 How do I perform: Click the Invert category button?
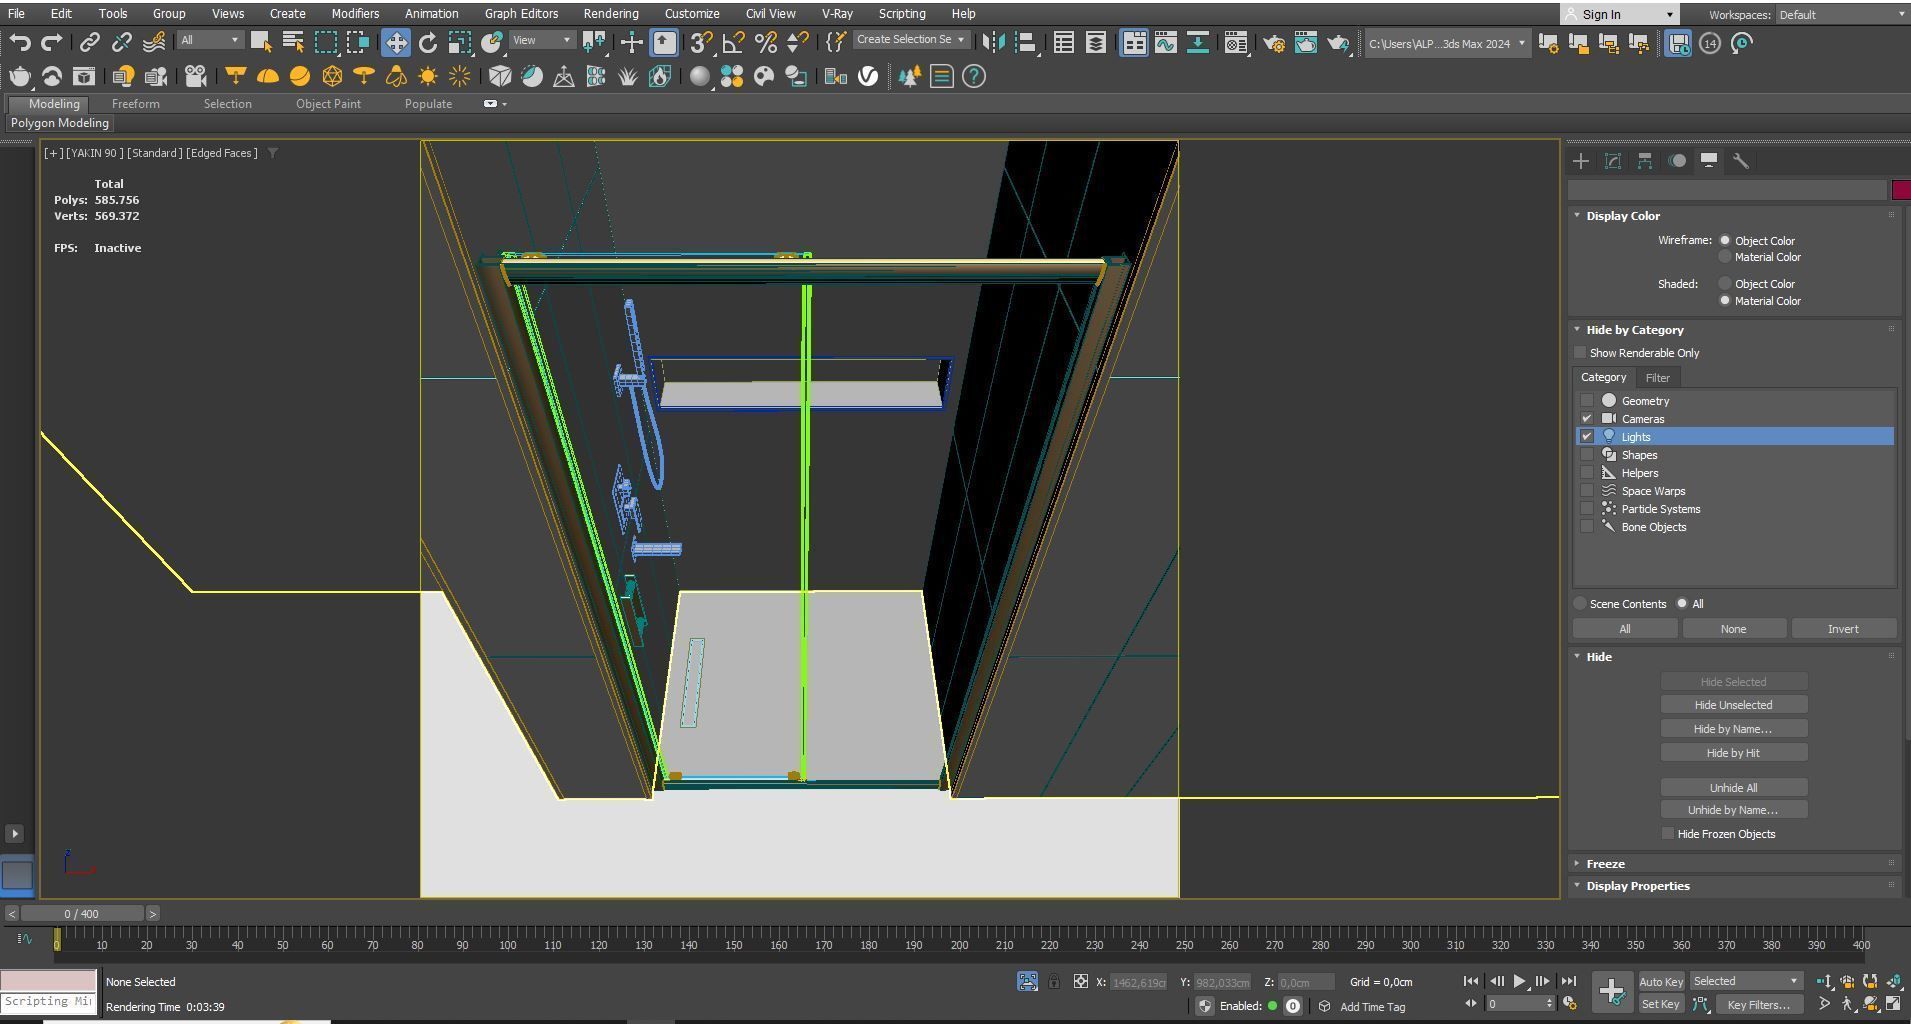[x=1843, y=629]
